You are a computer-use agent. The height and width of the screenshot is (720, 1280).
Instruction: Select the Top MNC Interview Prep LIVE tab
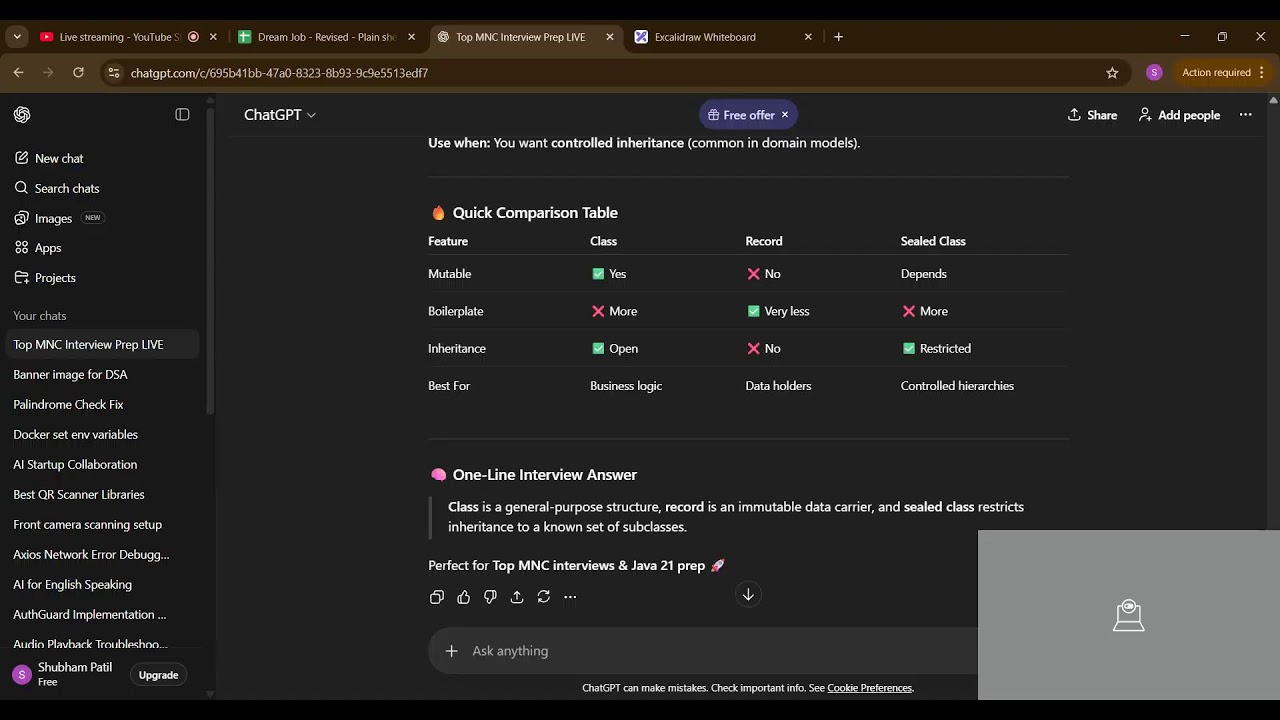coord(520,37)
